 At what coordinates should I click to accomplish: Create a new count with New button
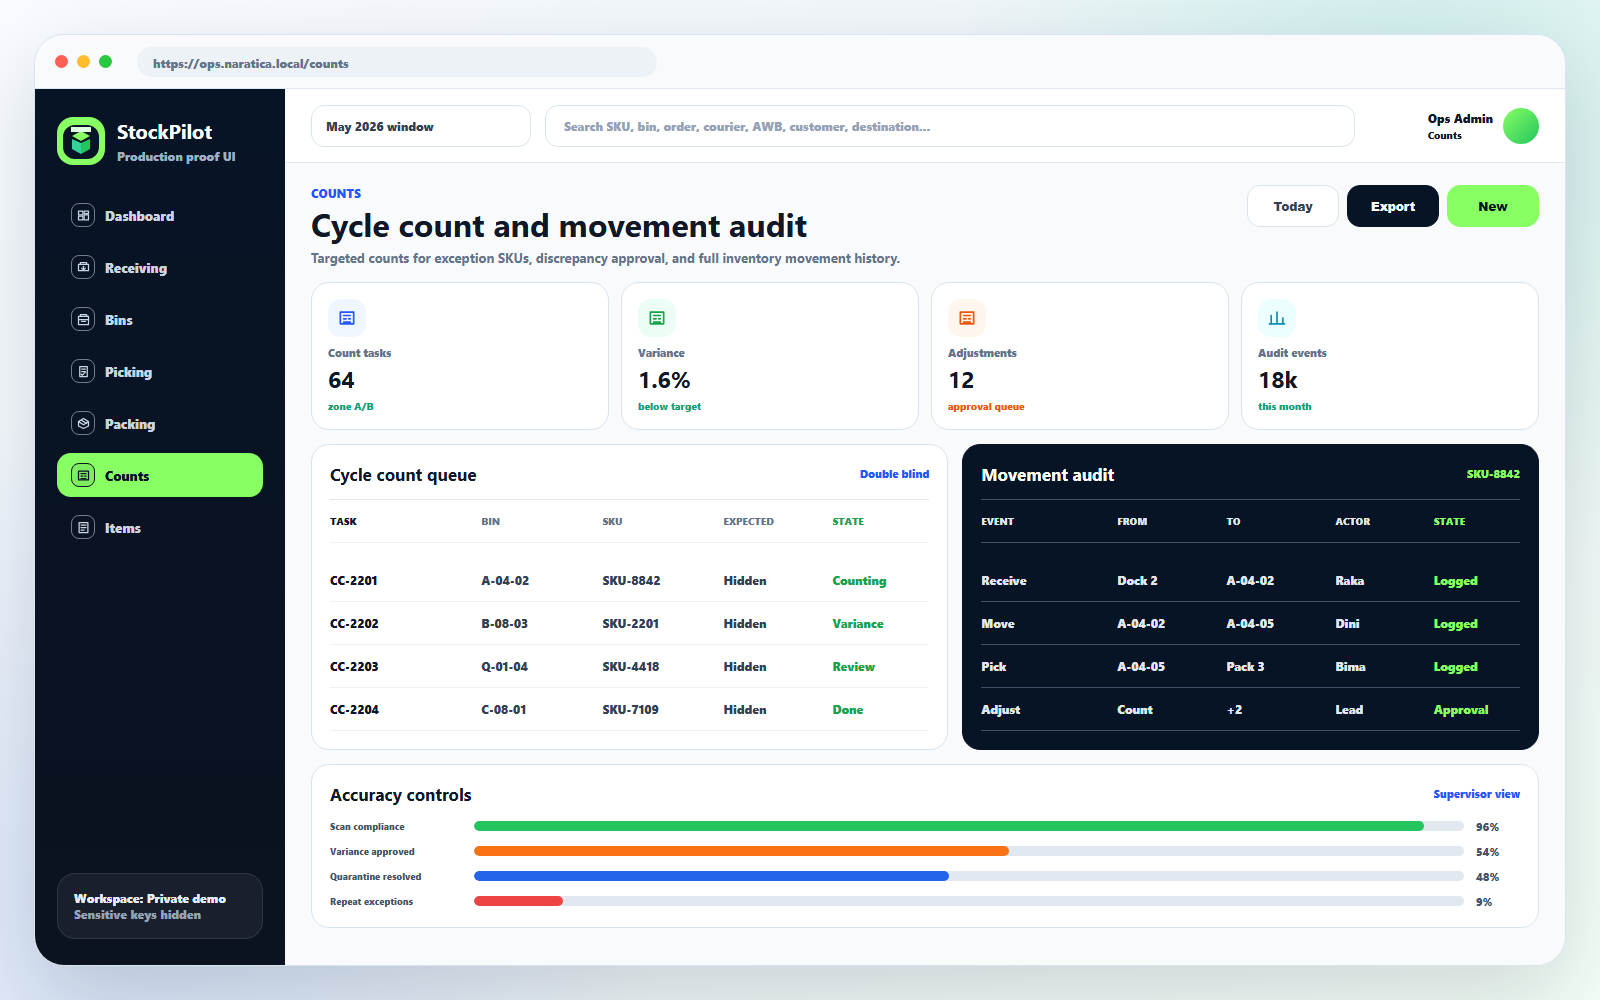pos(1493,206)
